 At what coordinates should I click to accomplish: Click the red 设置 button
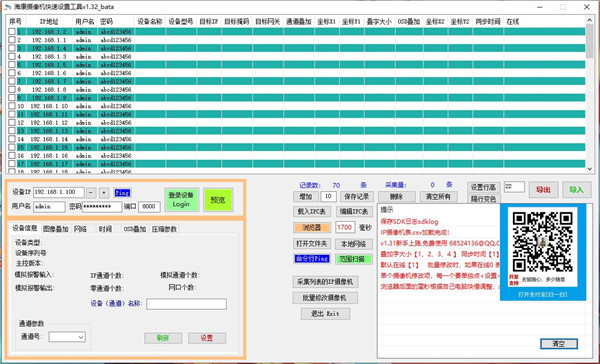pos(207,338)
